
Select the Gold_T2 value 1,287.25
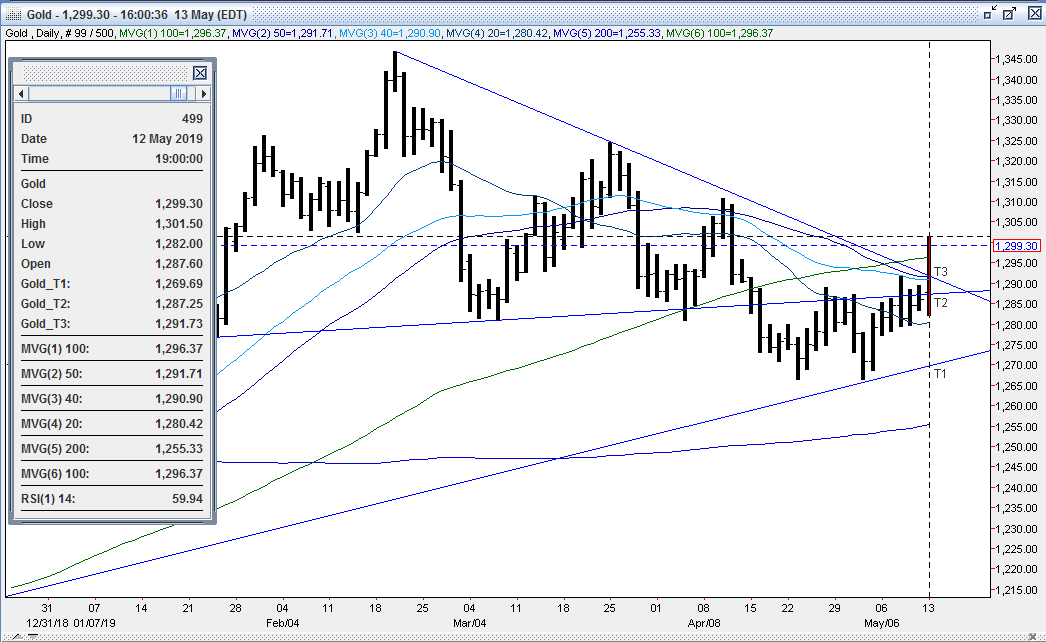[179, 304]
